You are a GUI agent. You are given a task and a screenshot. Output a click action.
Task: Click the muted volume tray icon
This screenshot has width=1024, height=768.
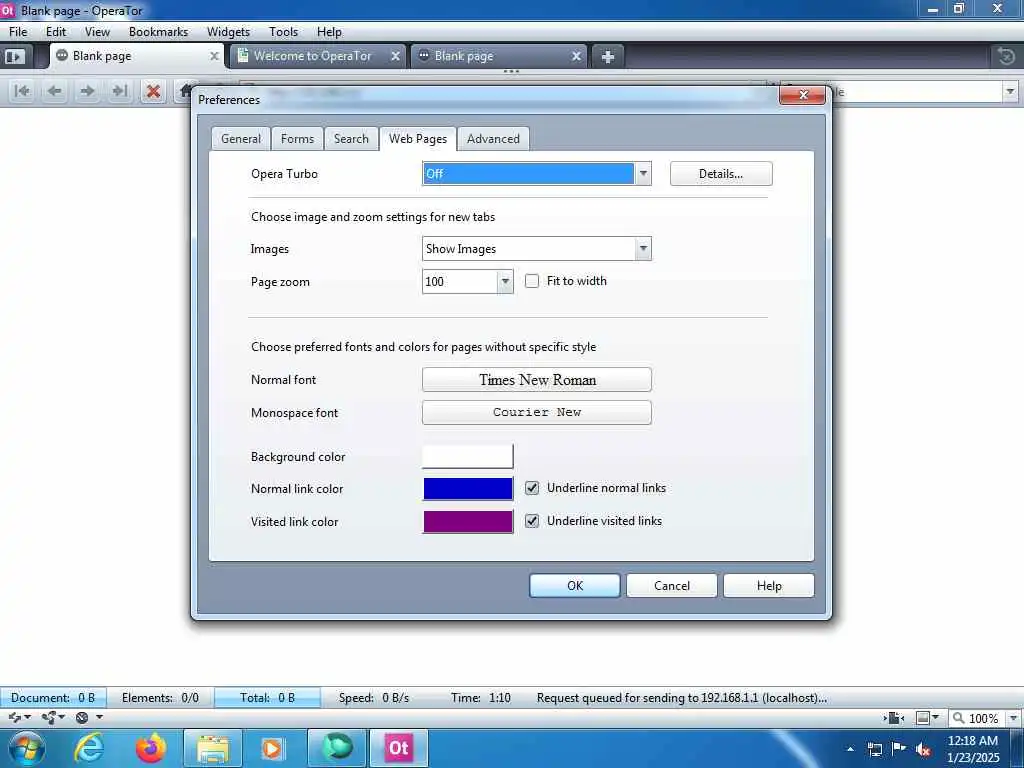click(x=923, y=749)
